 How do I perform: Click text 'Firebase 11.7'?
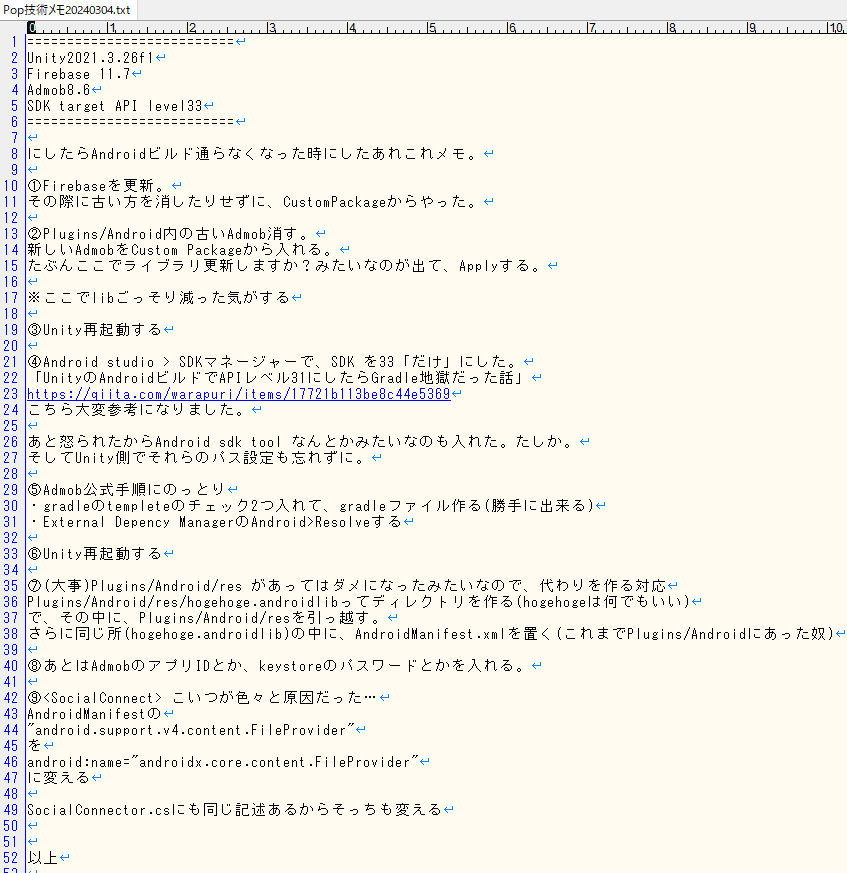click(79, 74)
